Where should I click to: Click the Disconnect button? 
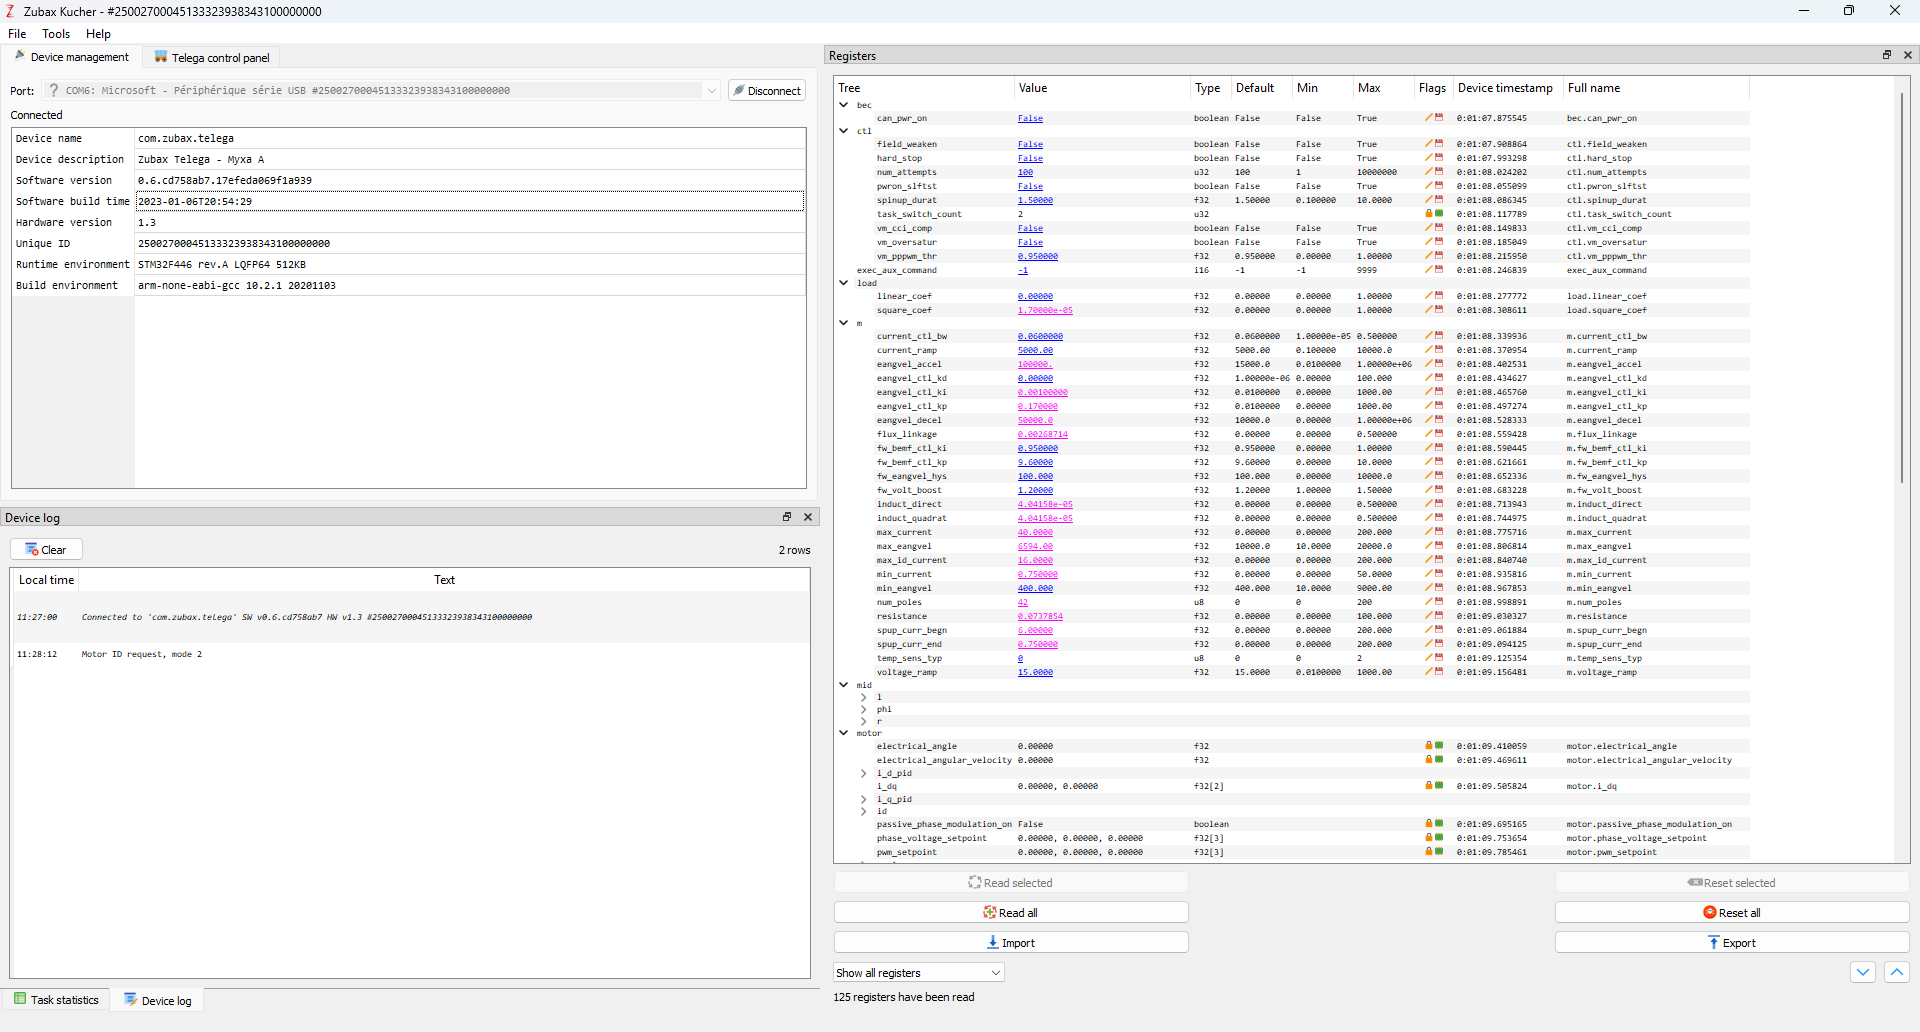tap(767, 91)
